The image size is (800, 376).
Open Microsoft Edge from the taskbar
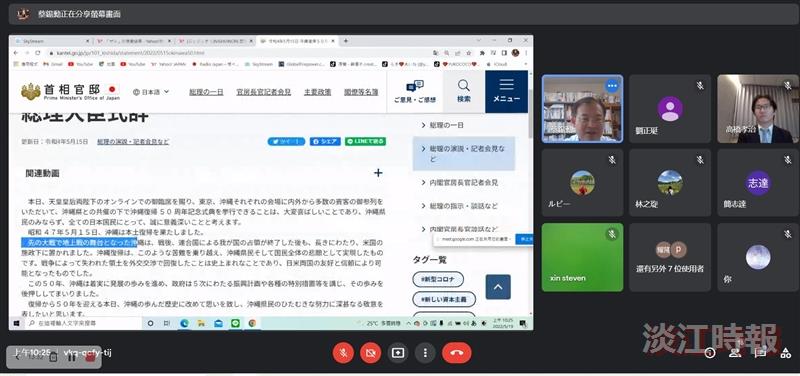coord(184,323)
